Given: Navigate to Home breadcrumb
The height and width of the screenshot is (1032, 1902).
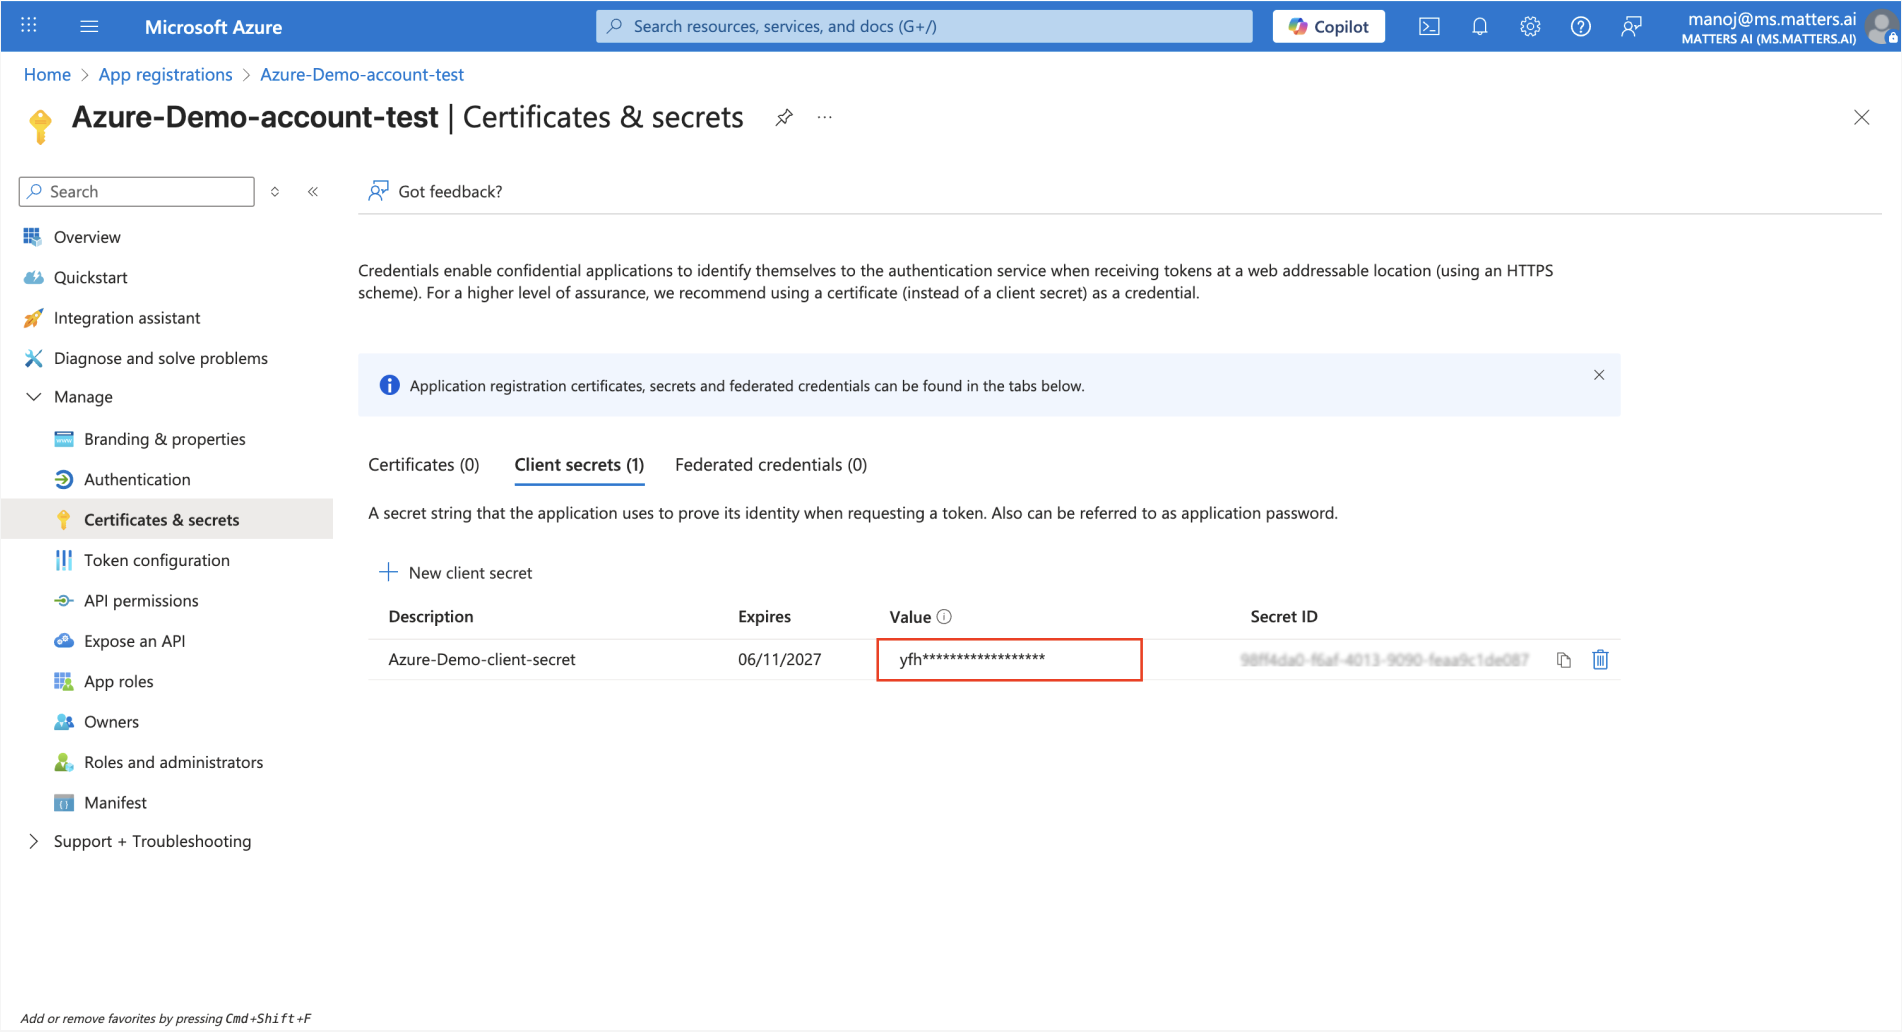Looking at the screenshot, I should 47,74.
